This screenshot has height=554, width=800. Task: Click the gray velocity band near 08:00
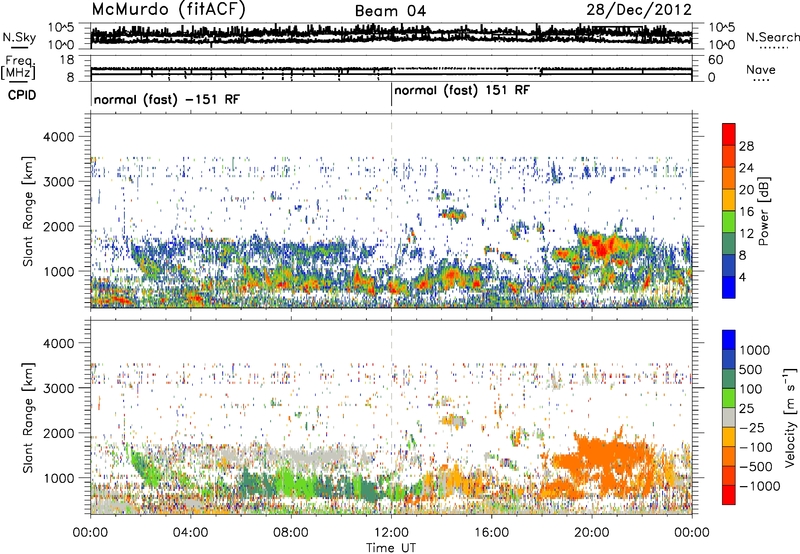tap(306, 455)
